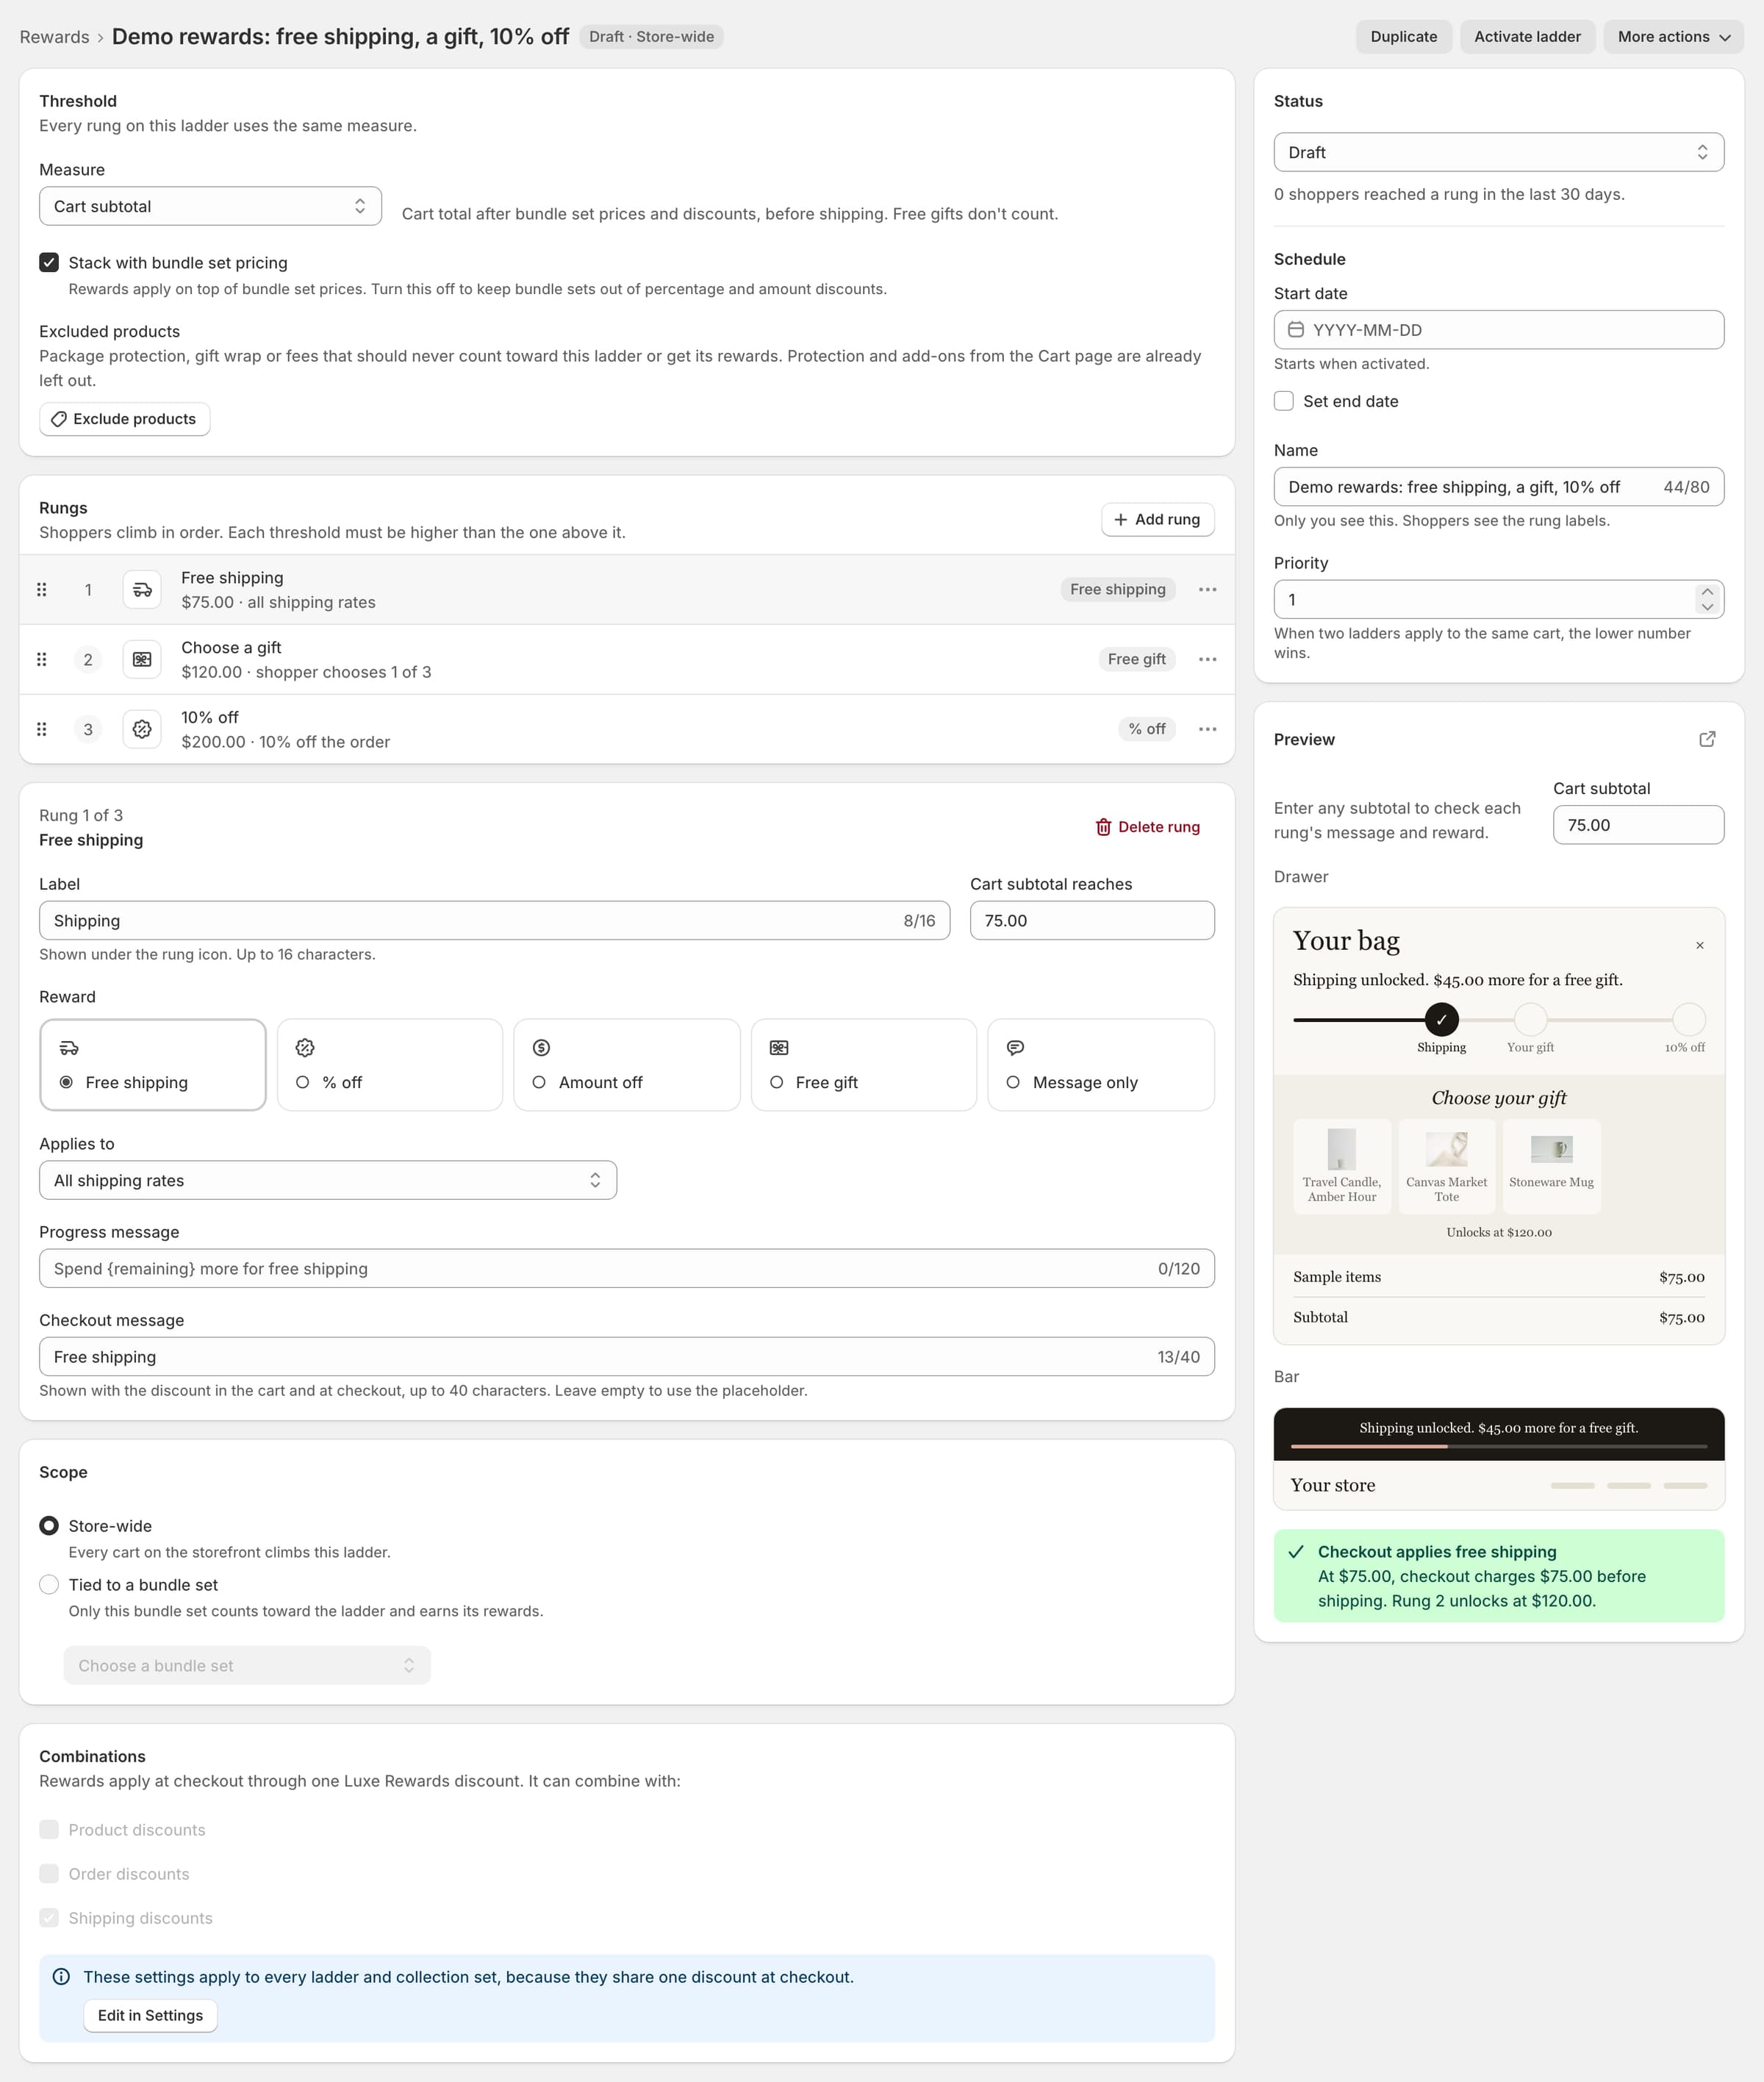Click the Delete rung trash icon
Image resolution: width=1764 pixels, height=2082 pixels.
coord(1103,827)
